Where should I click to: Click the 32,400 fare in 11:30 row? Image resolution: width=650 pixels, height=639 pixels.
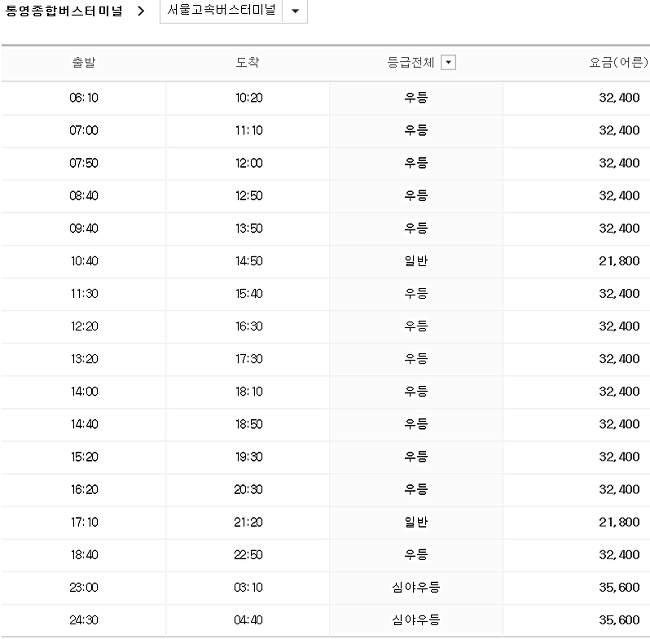point(619,294)
